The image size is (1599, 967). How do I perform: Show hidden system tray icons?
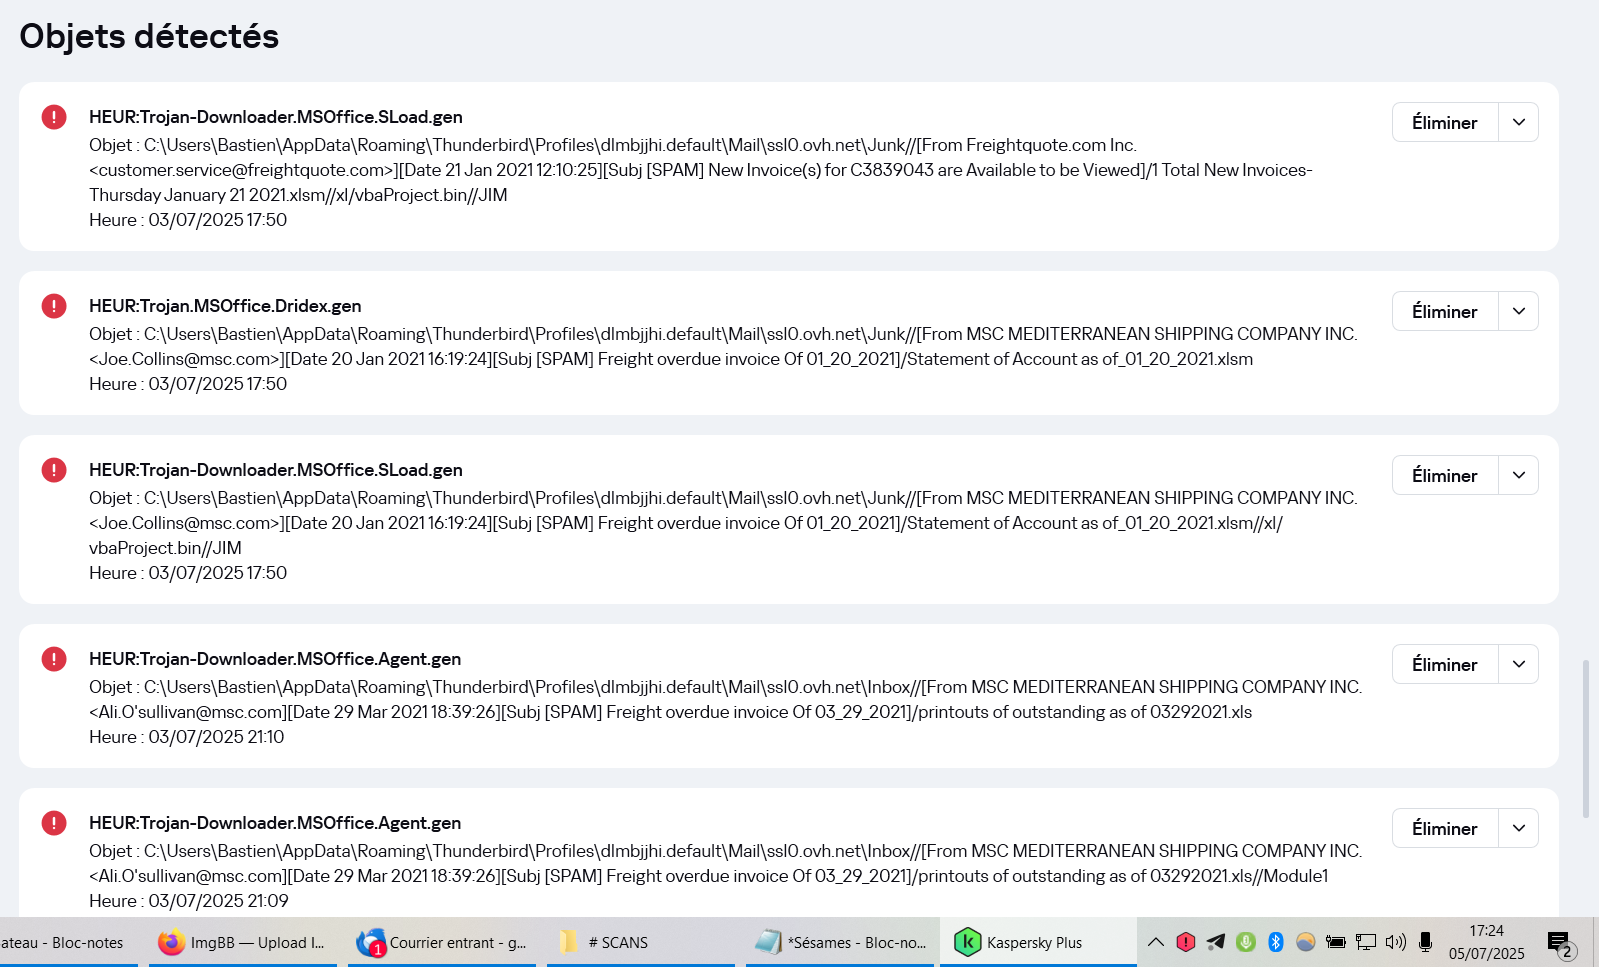1156,942
